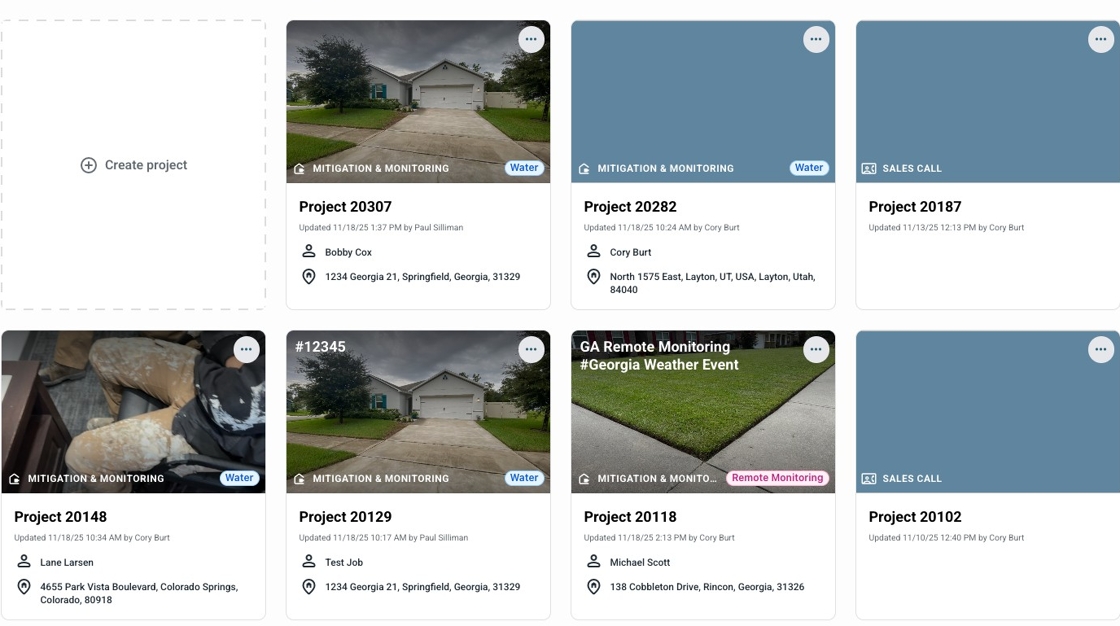Click the lawn photo thumbnail of Project 20118
This screenshot has width=1120, height=626.
click(x=703, y=412)
